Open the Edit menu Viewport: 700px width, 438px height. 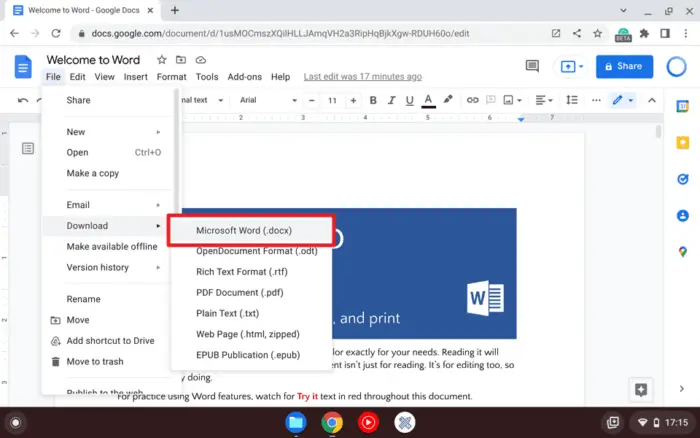click(x=77, y=77)
